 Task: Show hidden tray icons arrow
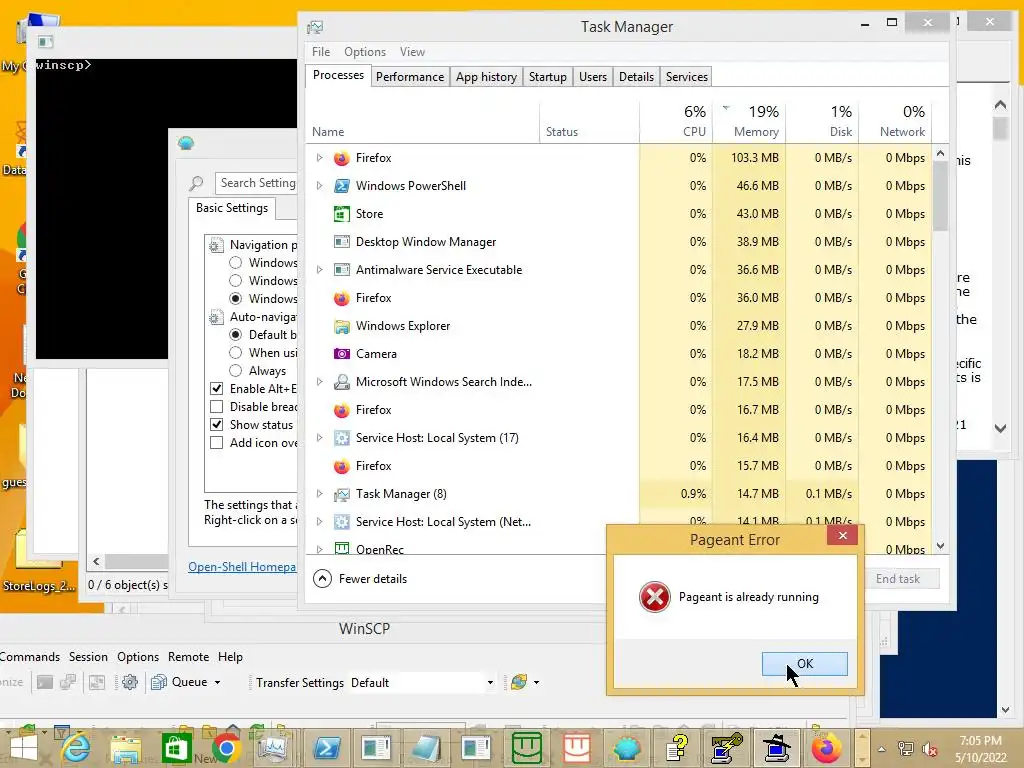pos(882,749)
